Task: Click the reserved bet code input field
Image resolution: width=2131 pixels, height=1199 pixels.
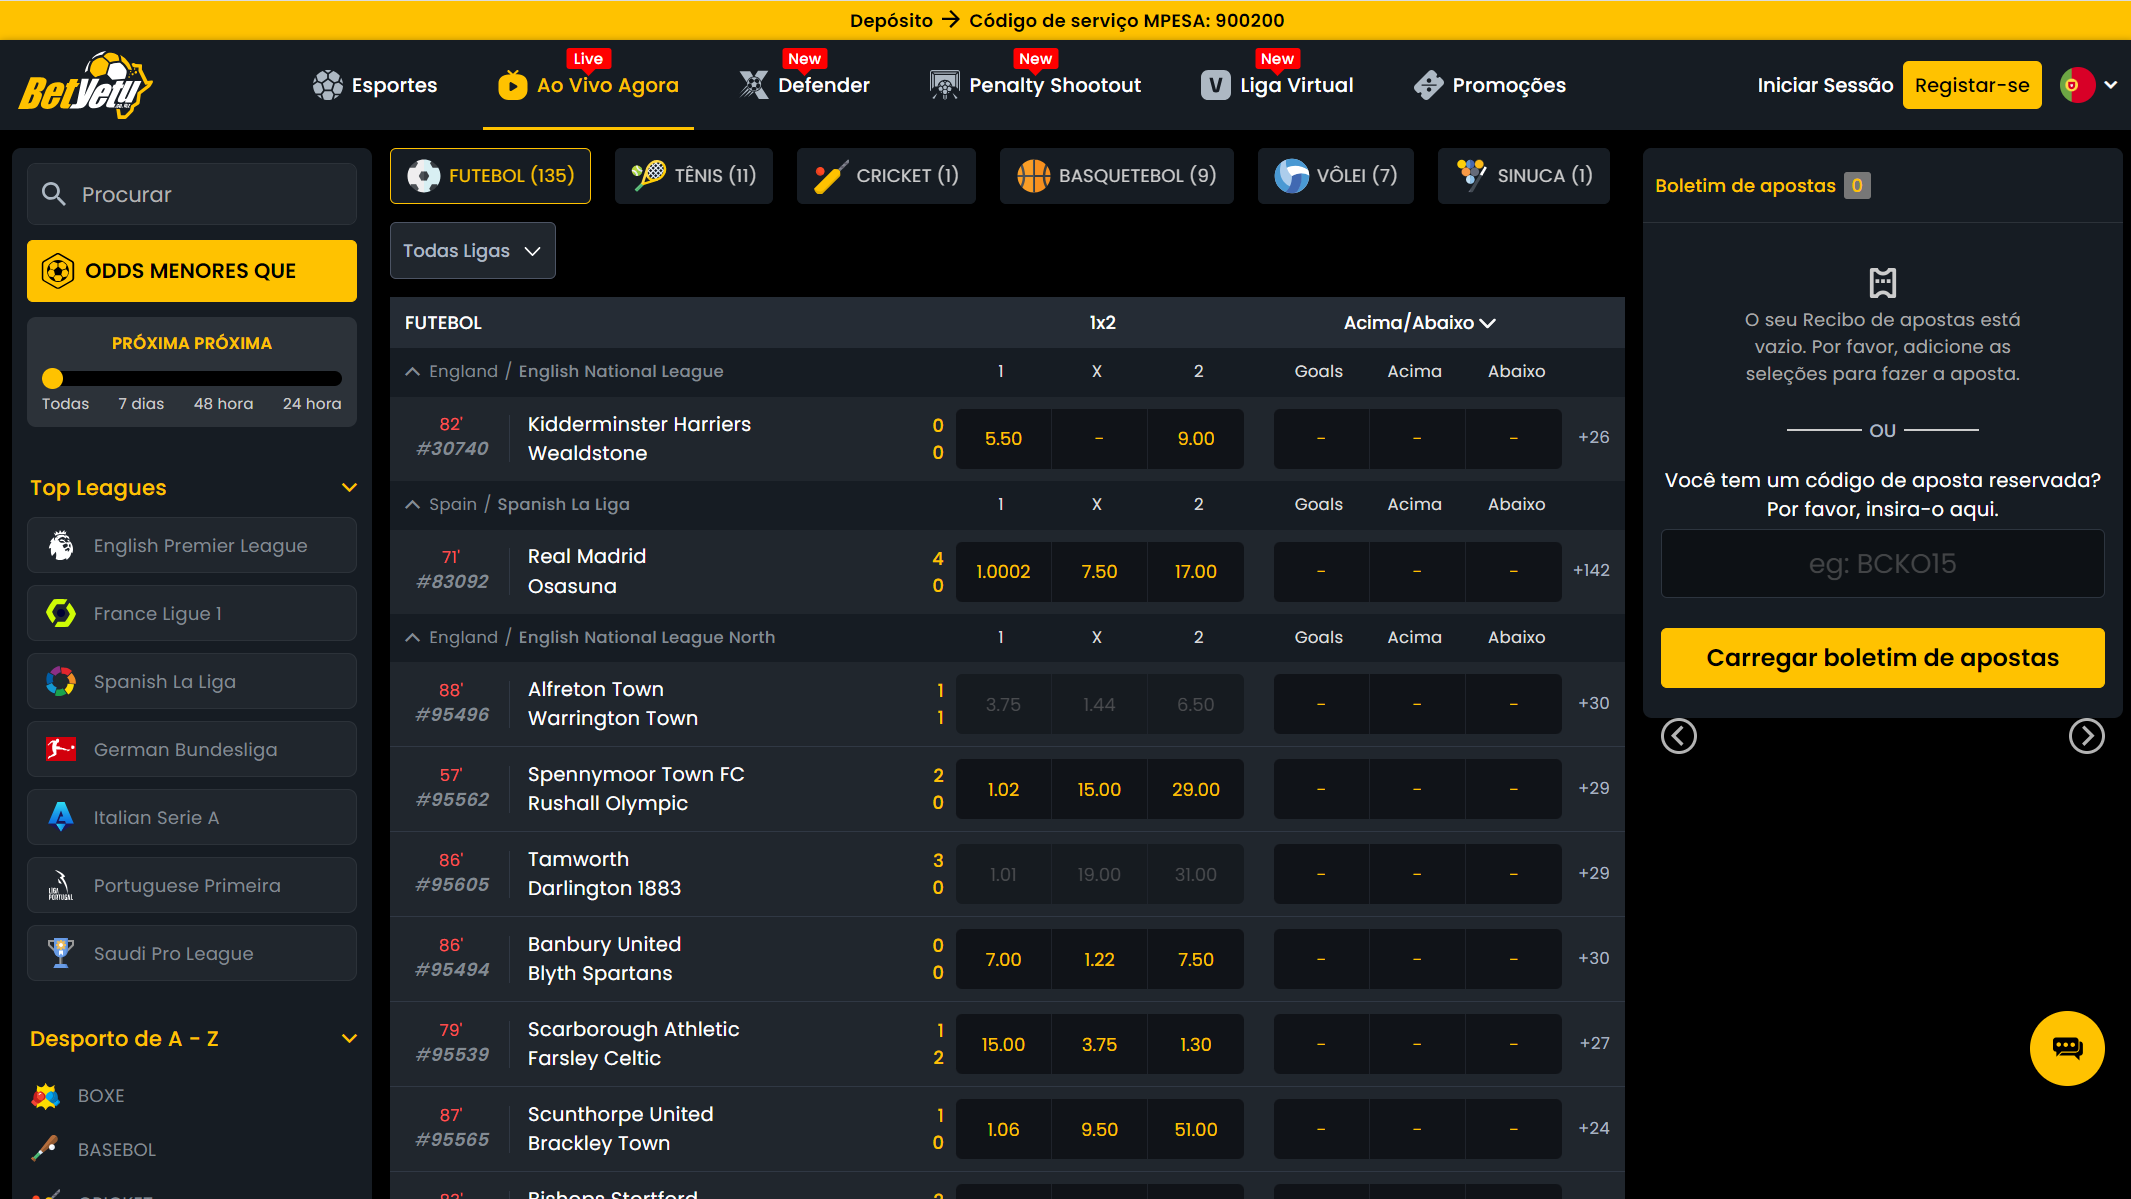Action: [x=1884, y=564]
